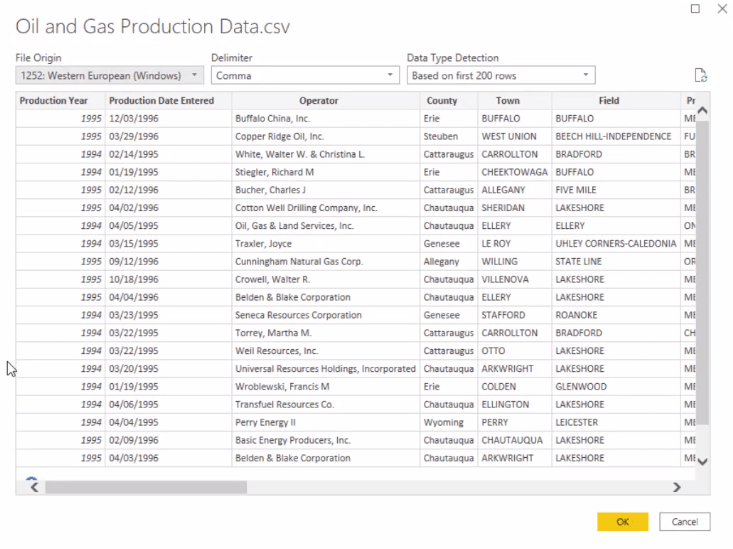Click the OK button
Image resolution: width=733 pixels, height=549 pixels.
[623, 522]
